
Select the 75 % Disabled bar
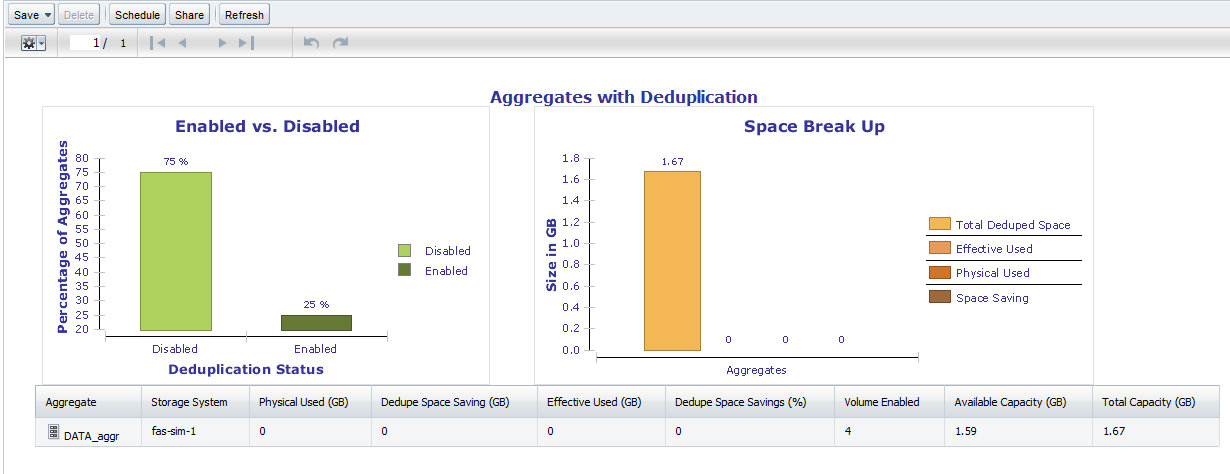coord(176,251)
